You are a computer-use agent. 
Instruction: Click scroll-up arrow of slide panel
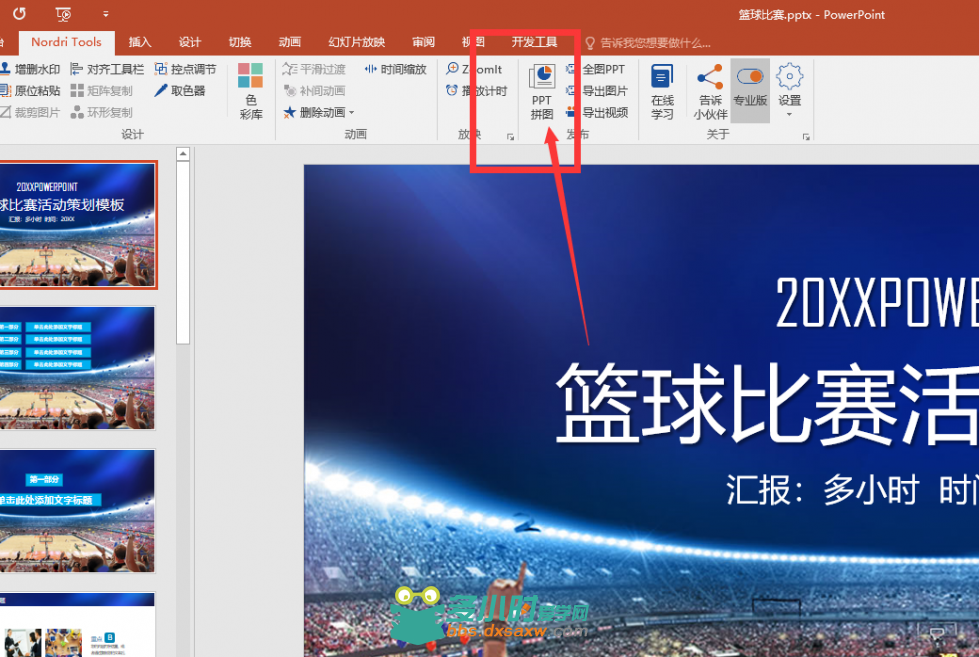tap(183, 154)
